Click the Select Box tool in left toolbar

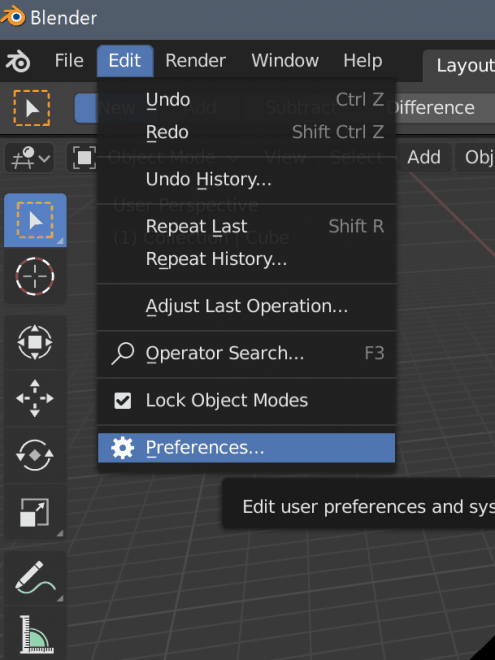point(35,220)
